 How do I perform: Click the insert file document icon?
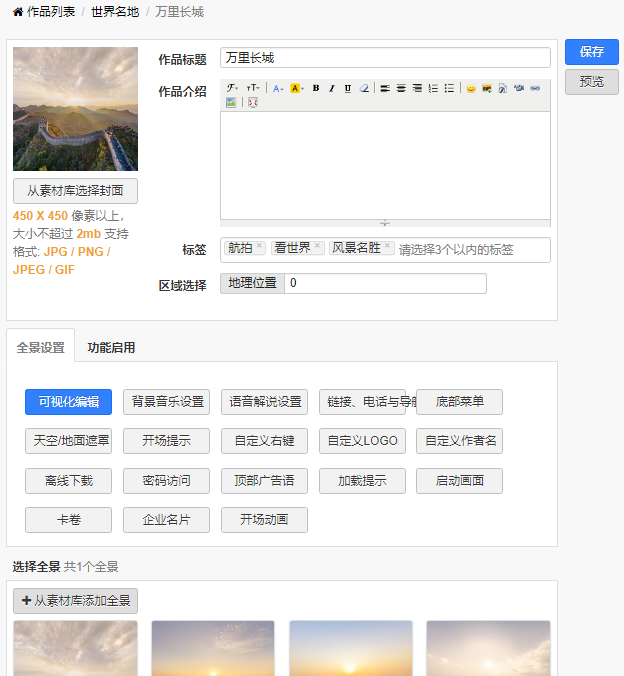tap(503, 88)
